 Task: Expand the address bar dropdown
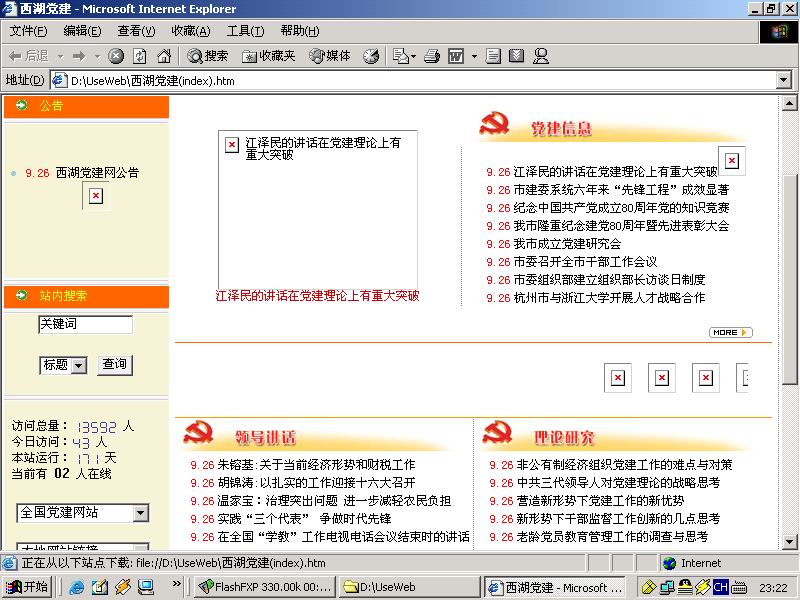(x=782, y=80)
